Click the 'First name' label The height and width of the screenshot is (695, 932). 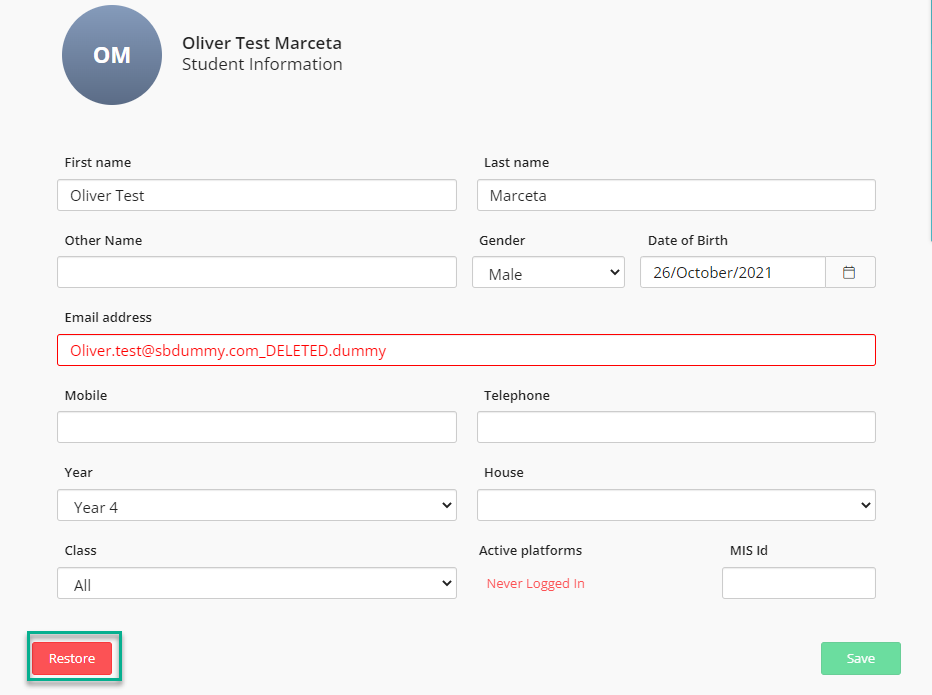(x=98, y=162)
